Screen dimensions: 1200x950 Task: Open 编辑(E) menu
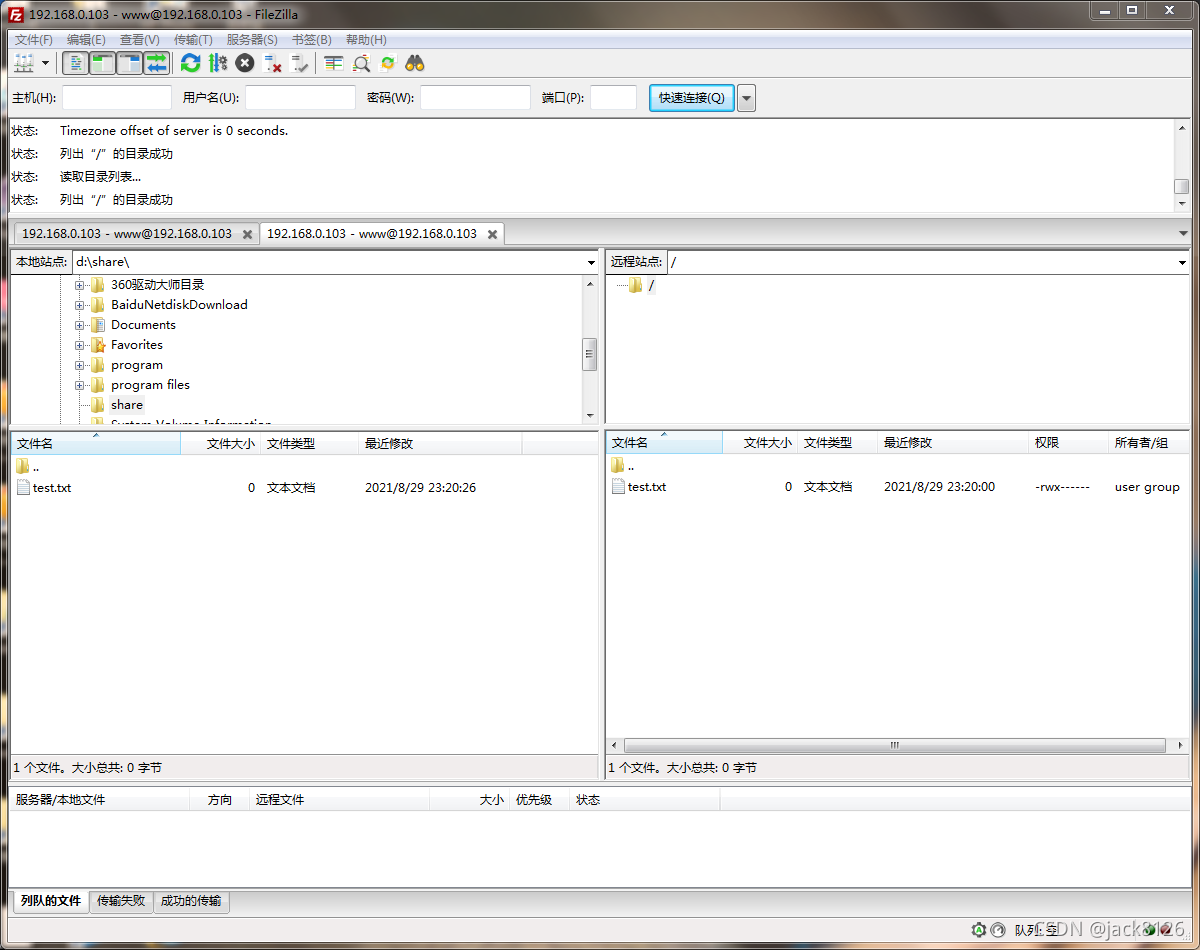click(86, 39)
